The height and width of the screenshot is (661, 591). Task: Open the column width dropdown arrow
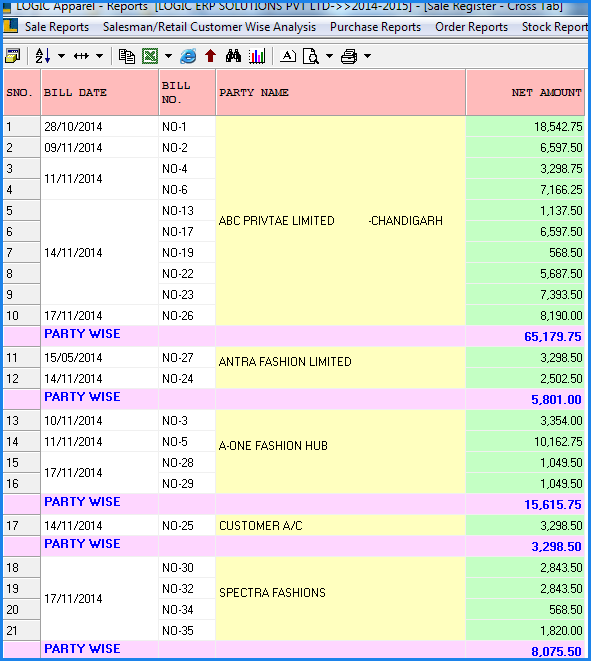(x=99, y=56)
